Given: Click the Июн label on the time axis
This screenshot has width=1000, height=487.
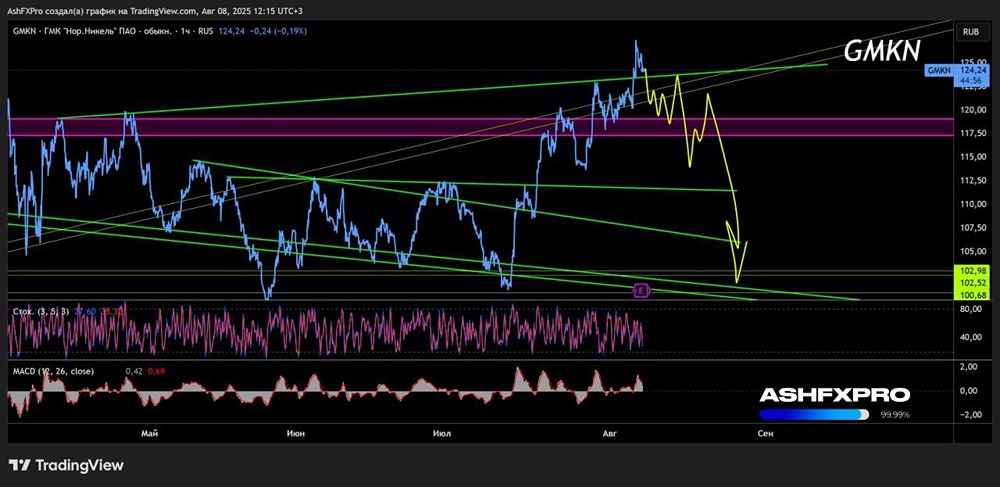Looking at the screenshot, I should (295, 433).
